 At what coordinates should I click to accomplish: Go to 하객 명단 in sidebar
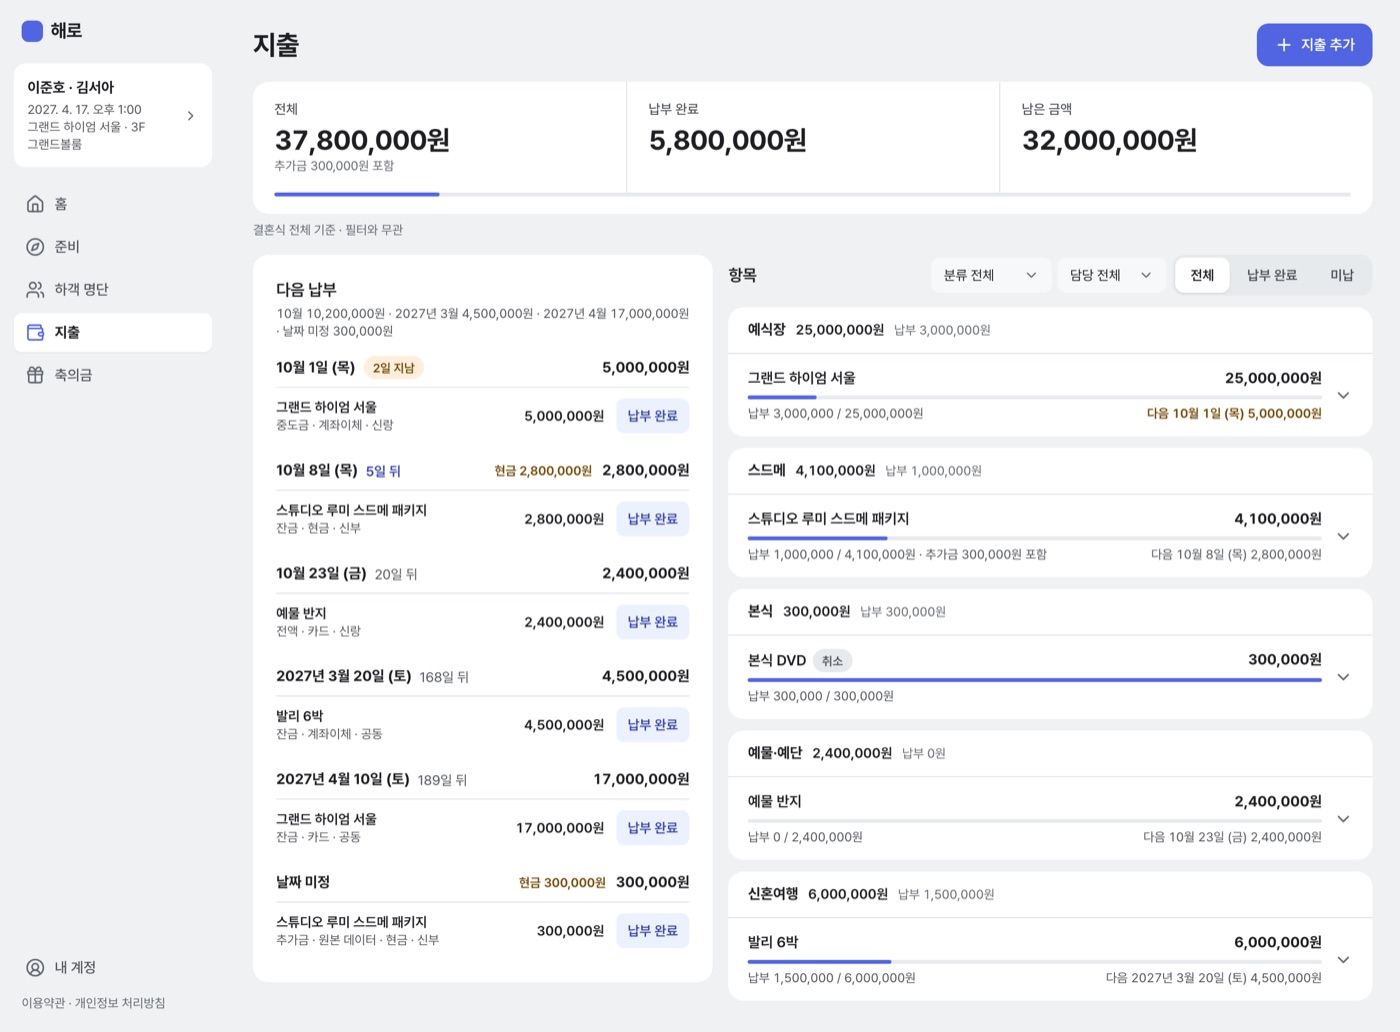point(113,290)
